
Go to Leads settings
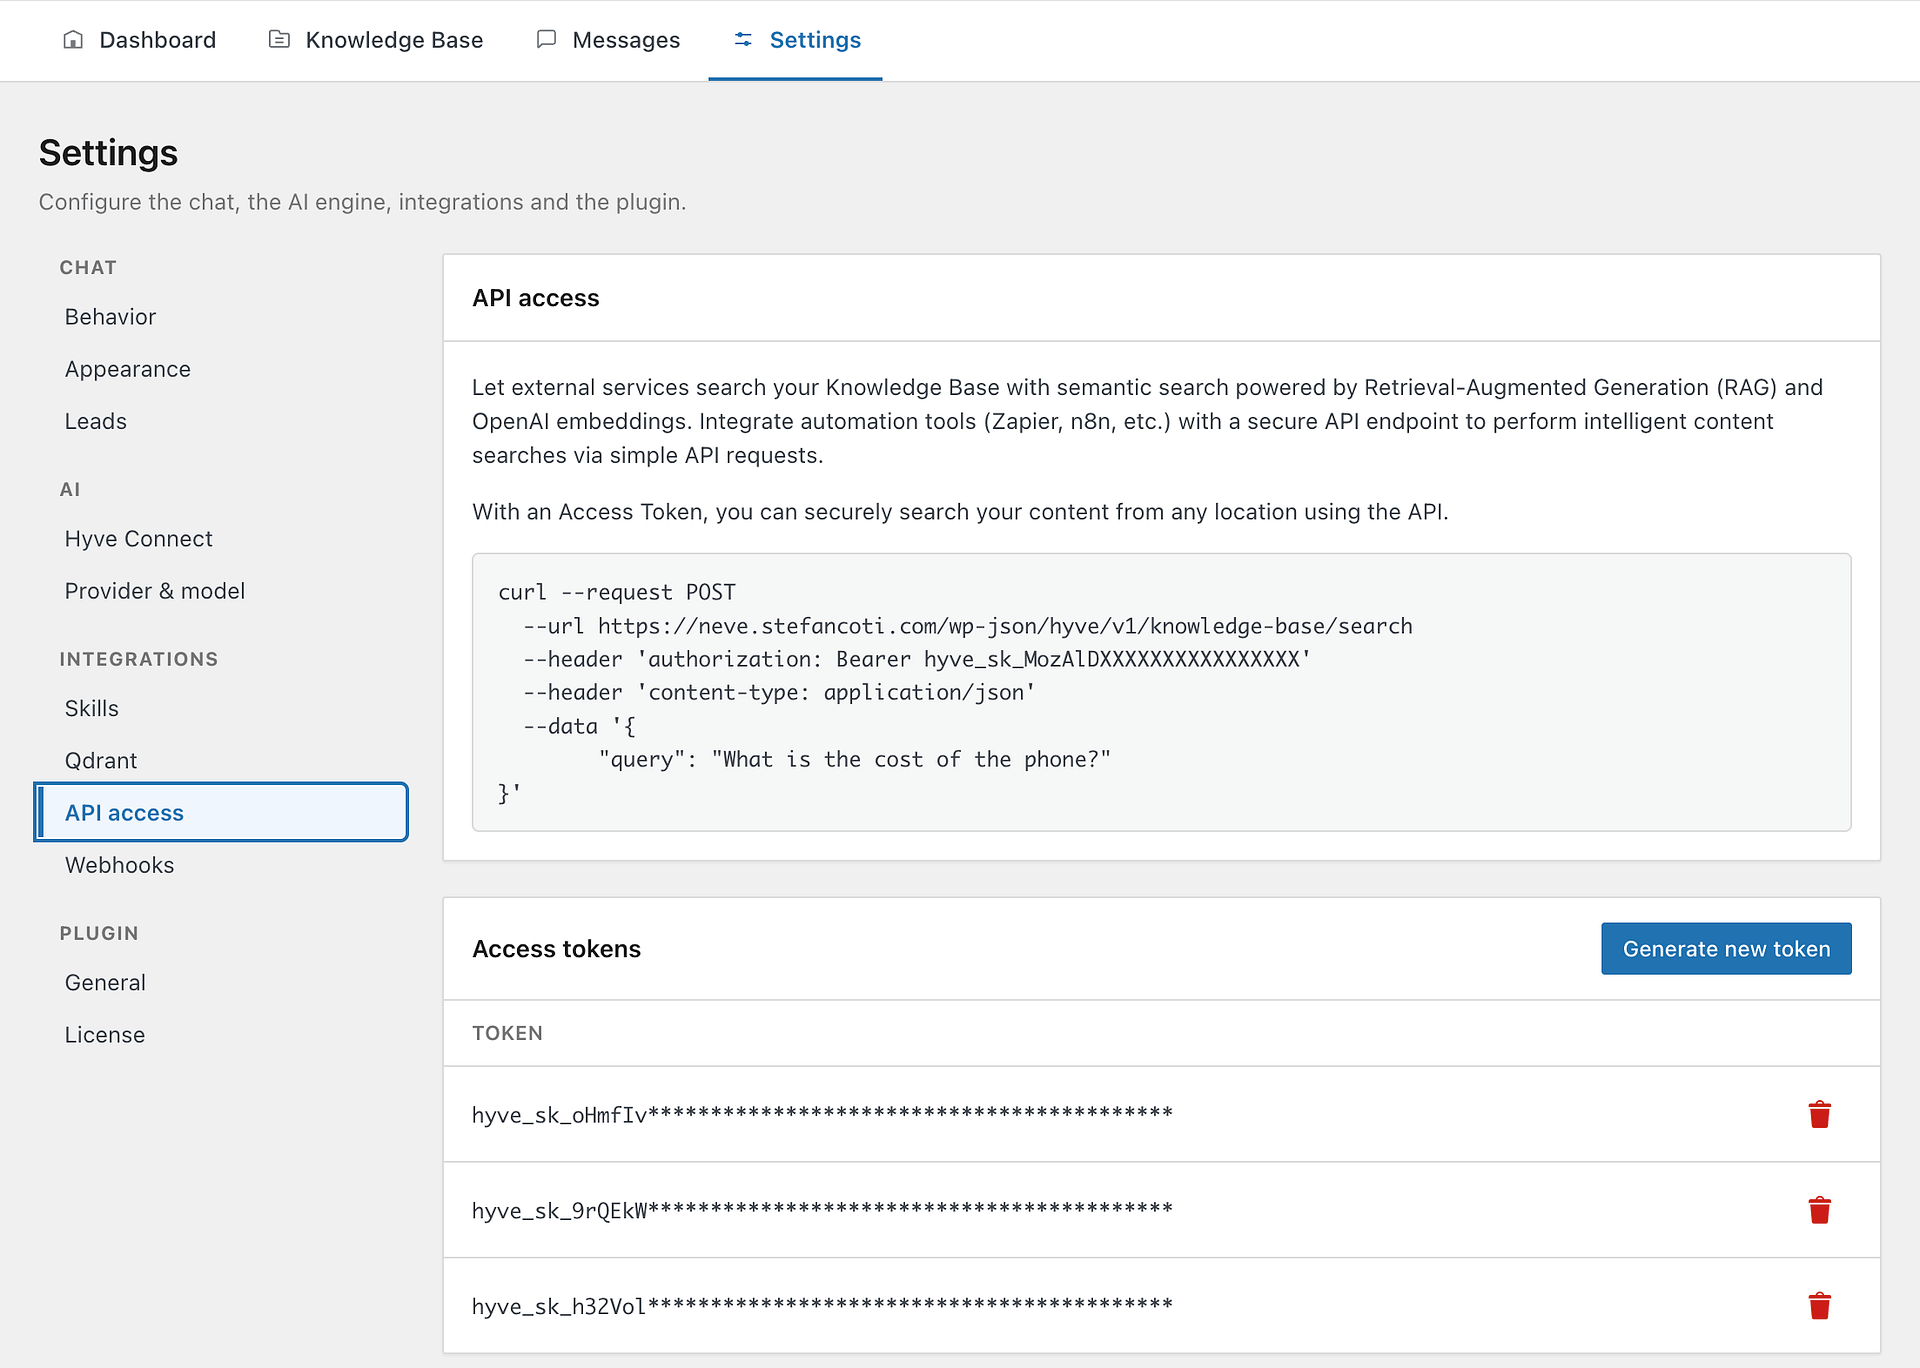(x=220, y=421)
